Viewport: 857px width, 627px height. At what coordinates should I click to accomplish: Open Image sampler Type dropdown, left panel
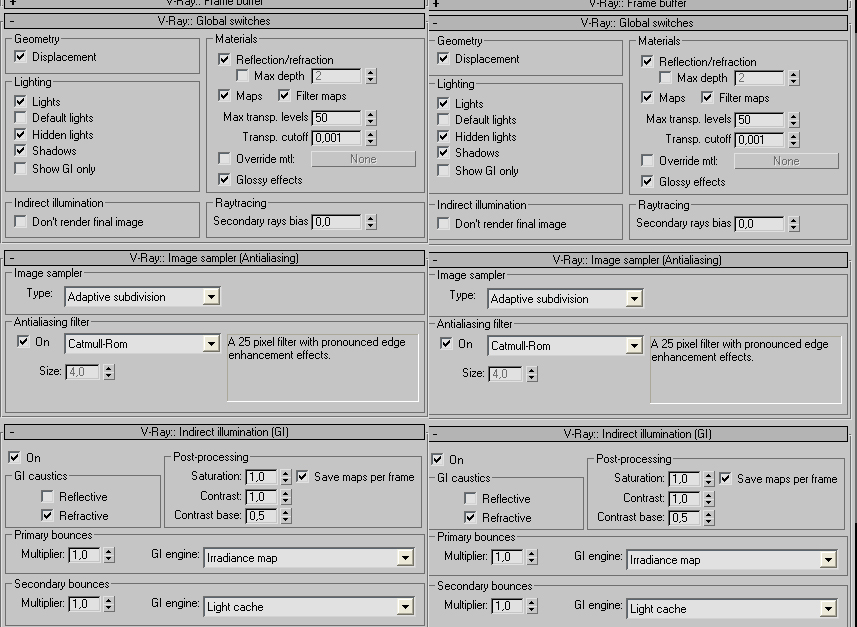point(142,296)
